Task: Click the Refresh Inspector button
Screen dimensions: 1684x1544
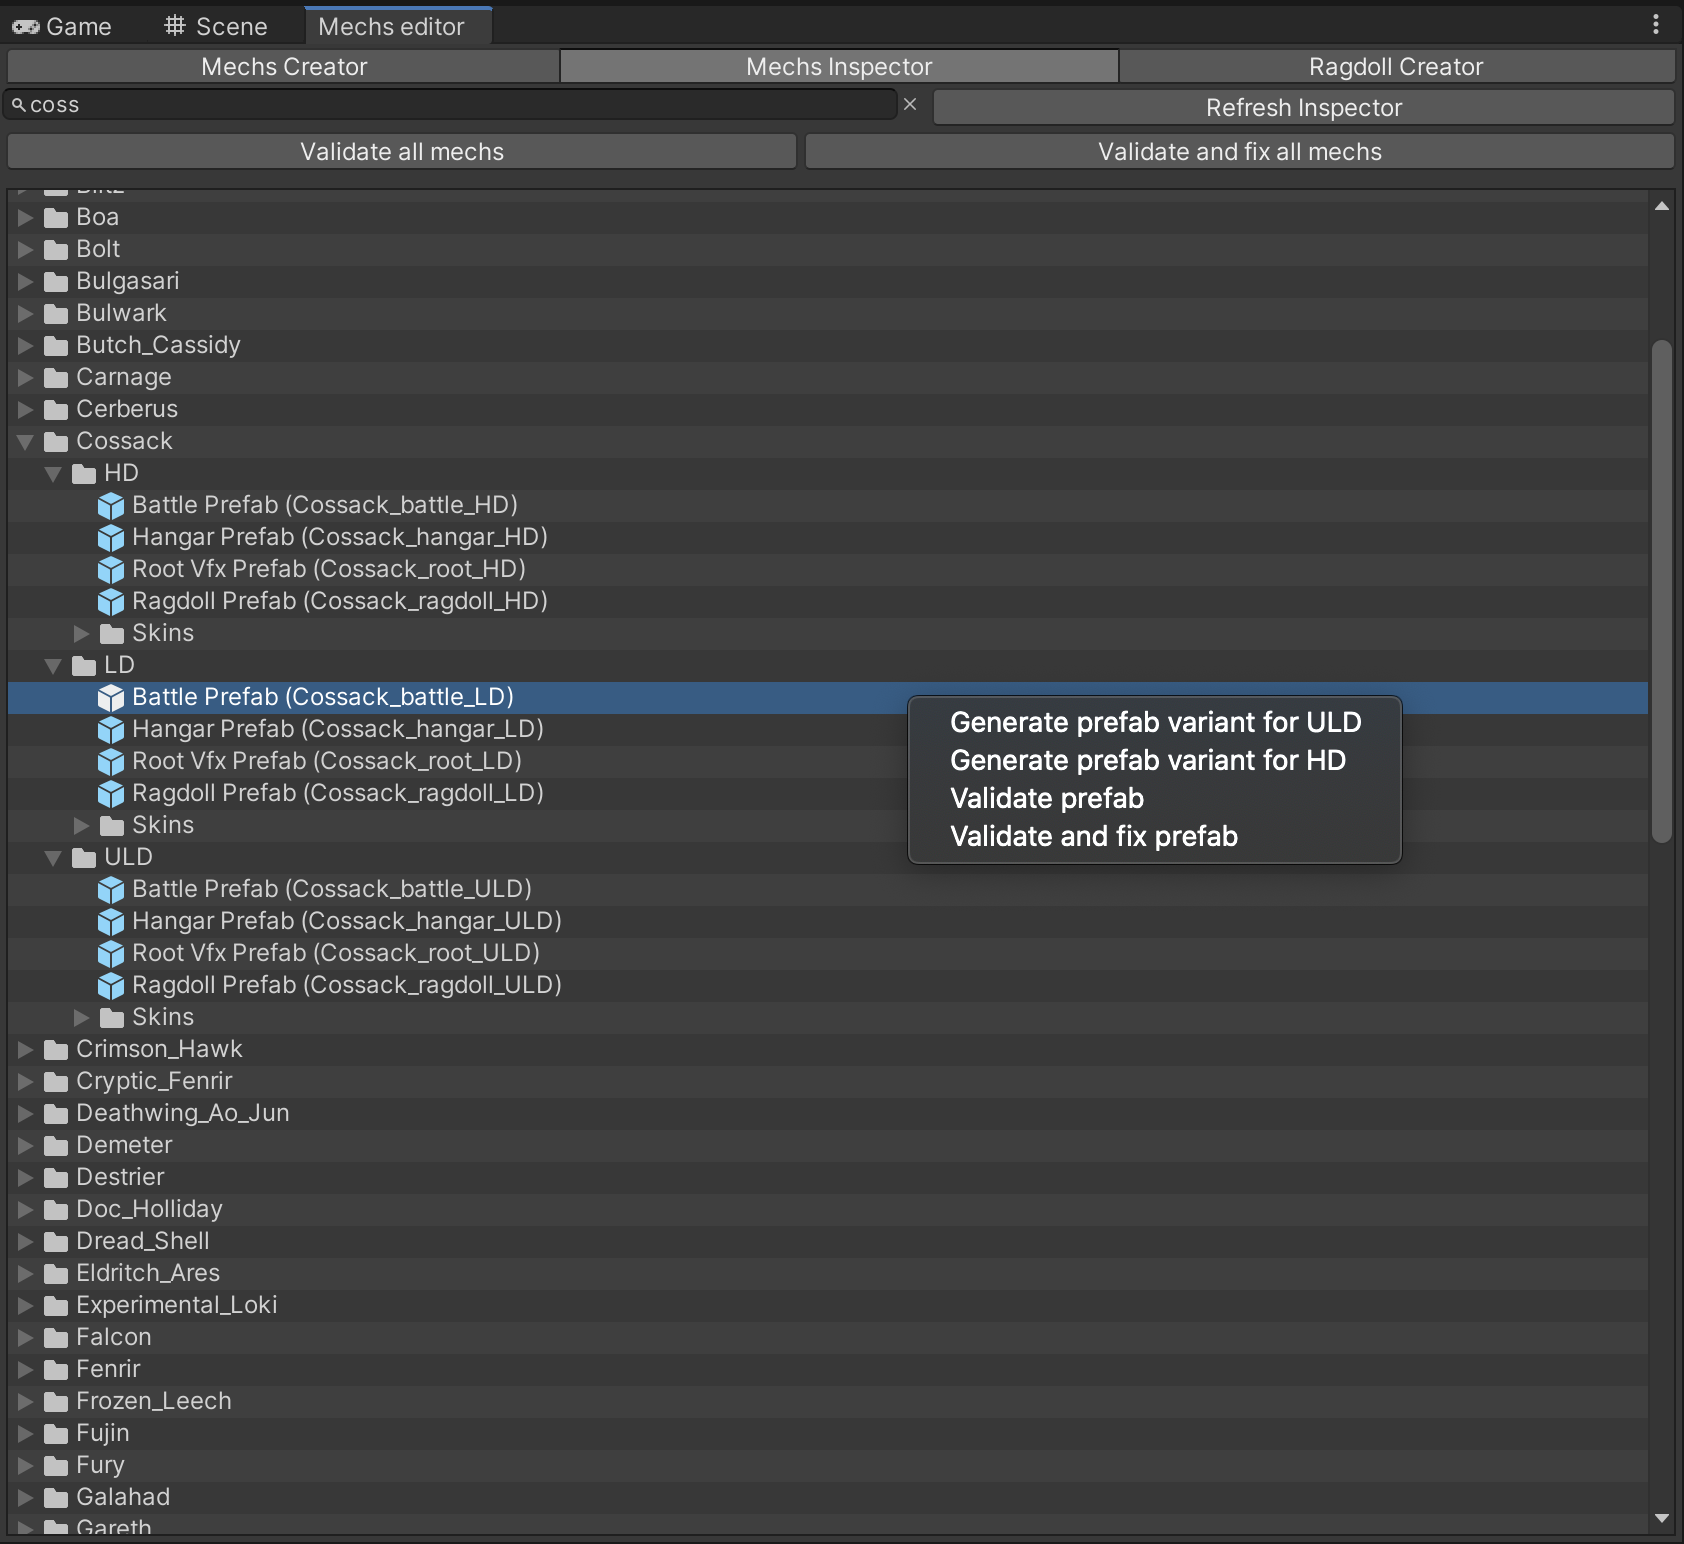Action: (x=1303, y=108)
